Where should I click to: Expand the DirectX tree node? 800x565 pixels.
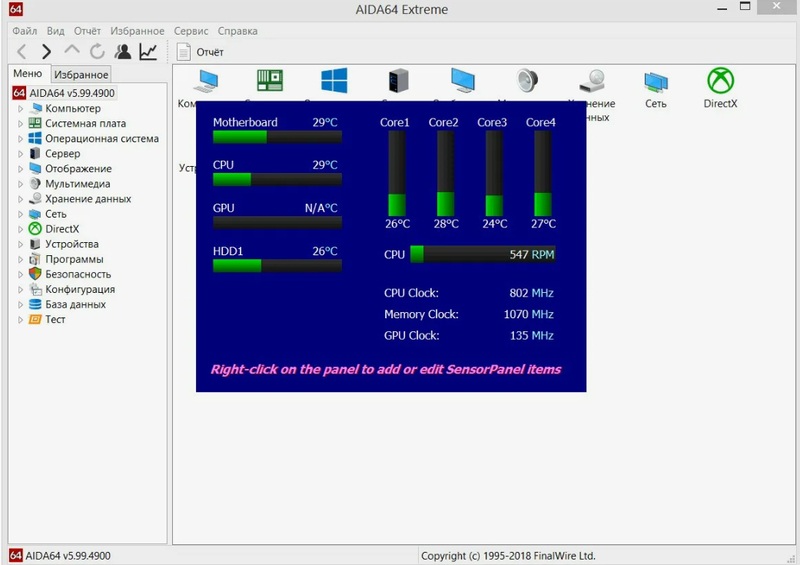click(x=20, y=229)
